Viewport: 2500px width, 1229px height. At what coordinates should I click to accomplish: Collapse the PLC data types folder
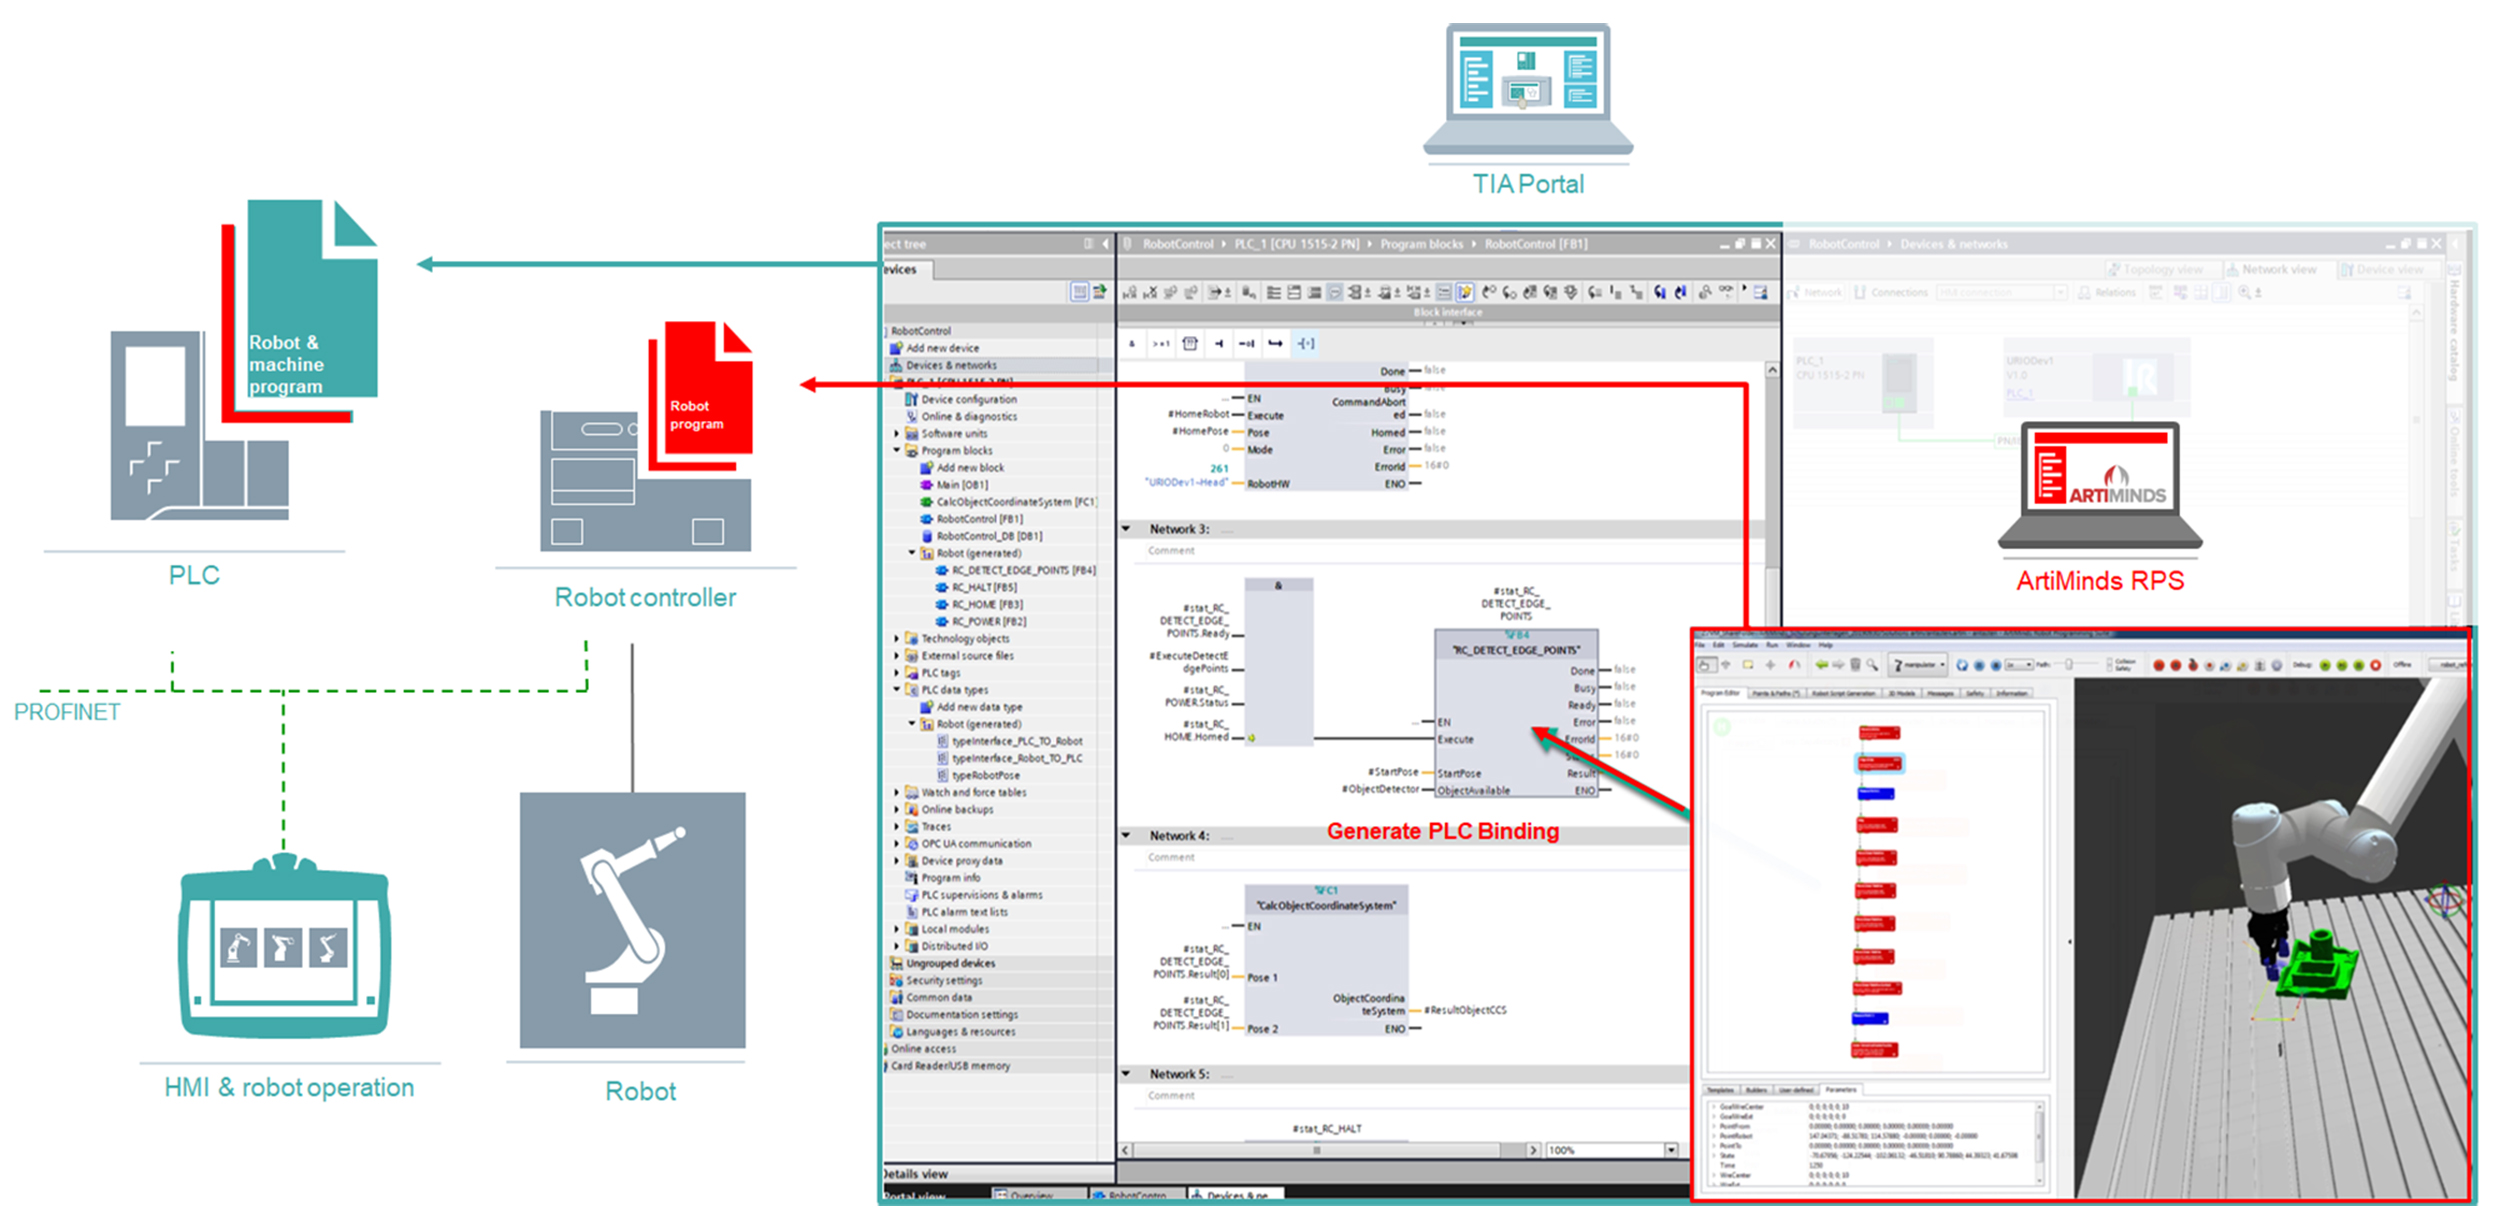(897, 689)
